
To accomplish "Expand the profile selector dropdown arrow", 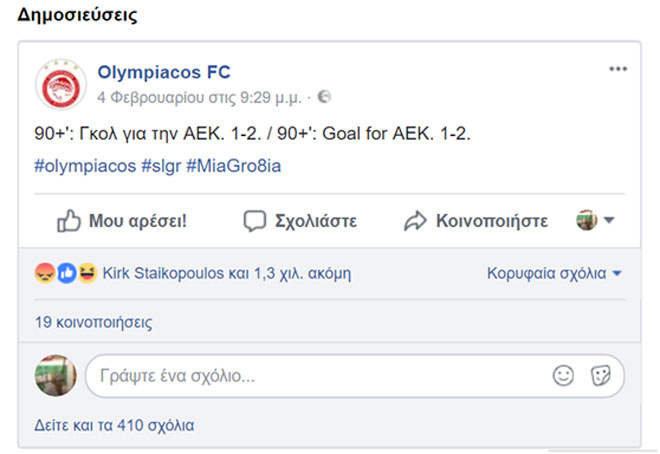I will point(608,221).
